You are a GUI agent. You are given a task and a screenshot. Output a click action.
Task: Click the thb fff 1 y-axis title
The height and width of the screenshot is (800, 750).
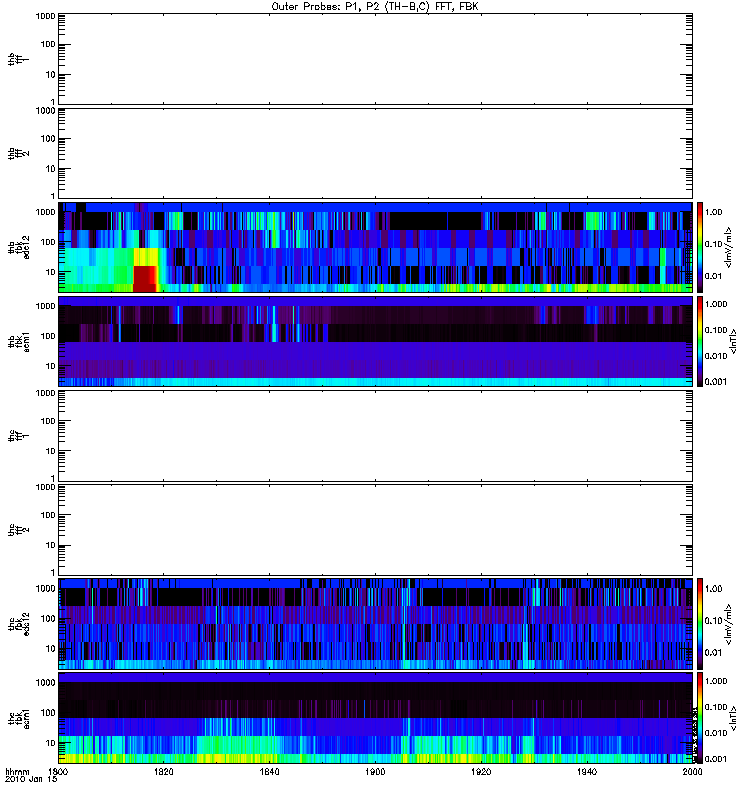point(18,59)
